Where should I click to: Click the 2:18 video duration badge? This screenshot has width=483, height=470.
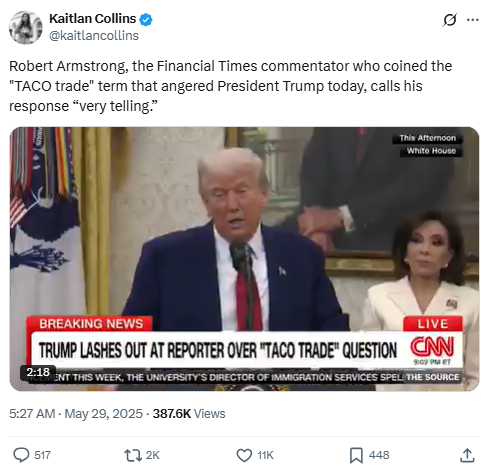click(x=38, y=372)
